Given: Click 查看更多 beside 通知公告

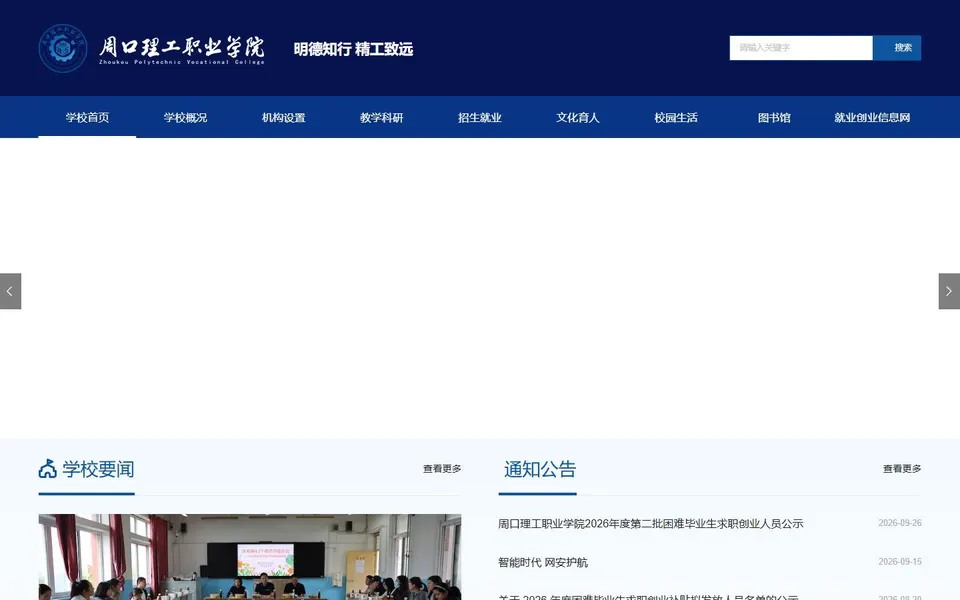Looking at the screenshot, I should tap(902, 469).
